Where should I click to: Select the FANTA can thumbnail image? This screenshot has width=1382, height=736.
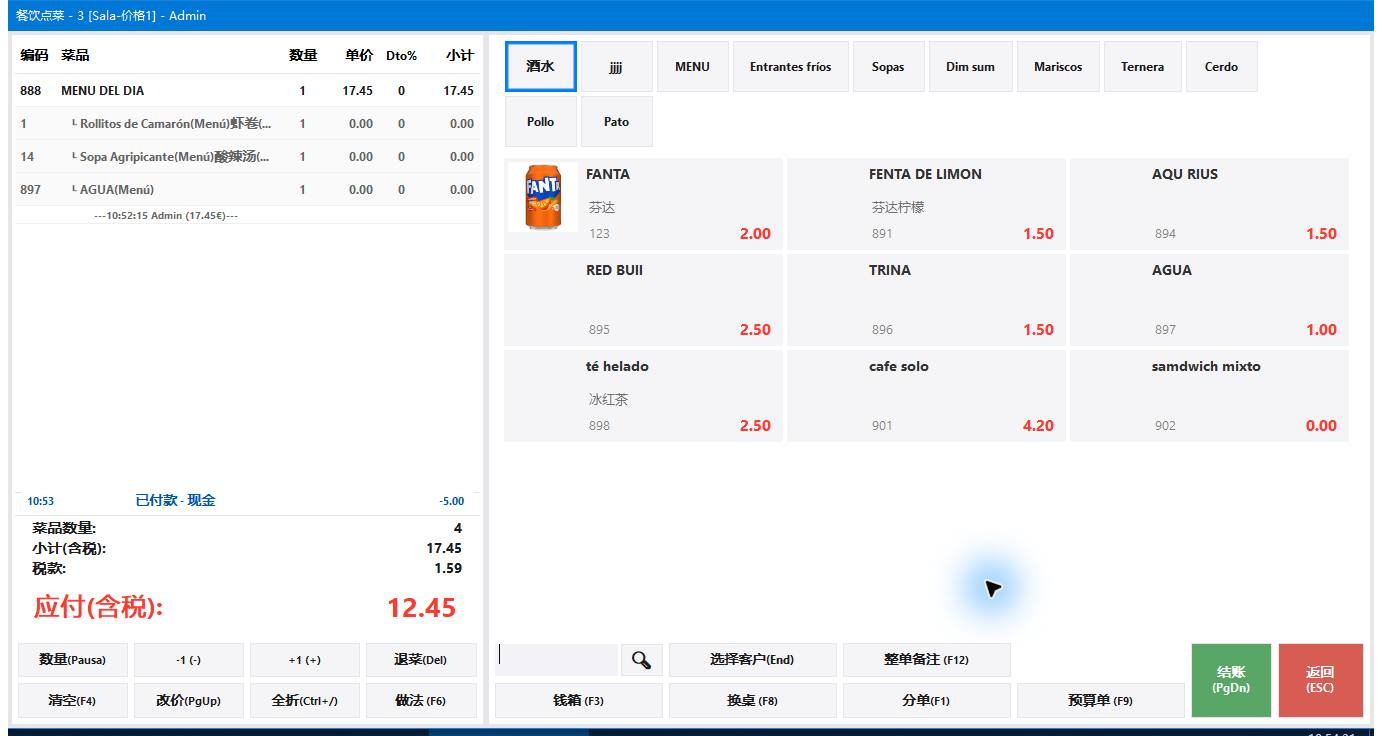click(543, 197)
